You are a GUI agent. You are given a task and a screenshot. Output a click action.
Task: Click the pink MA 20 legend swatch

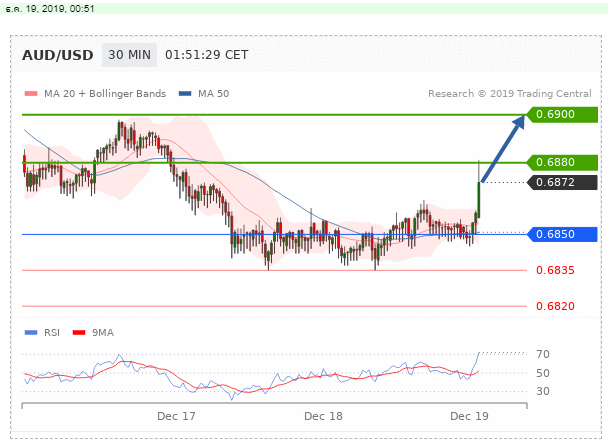31,93
